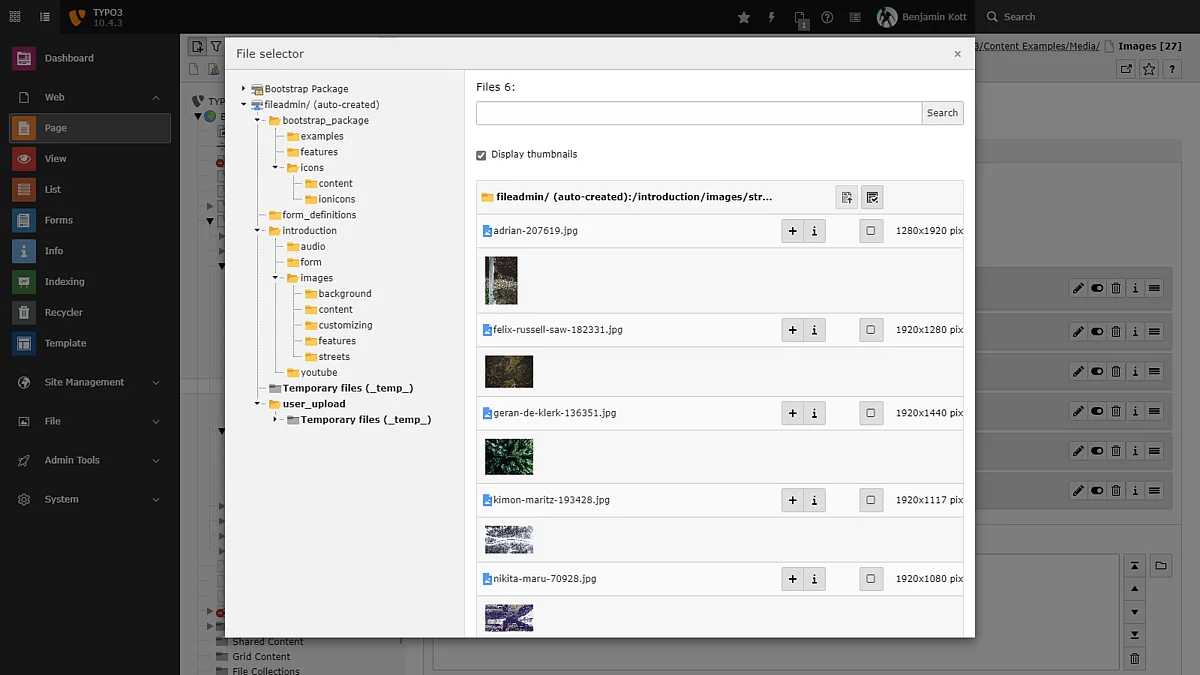This screenshot has height=675, width=1200.
Task: Show info for felix-russell-saw-182331.jpg
Action: point(814,330)
